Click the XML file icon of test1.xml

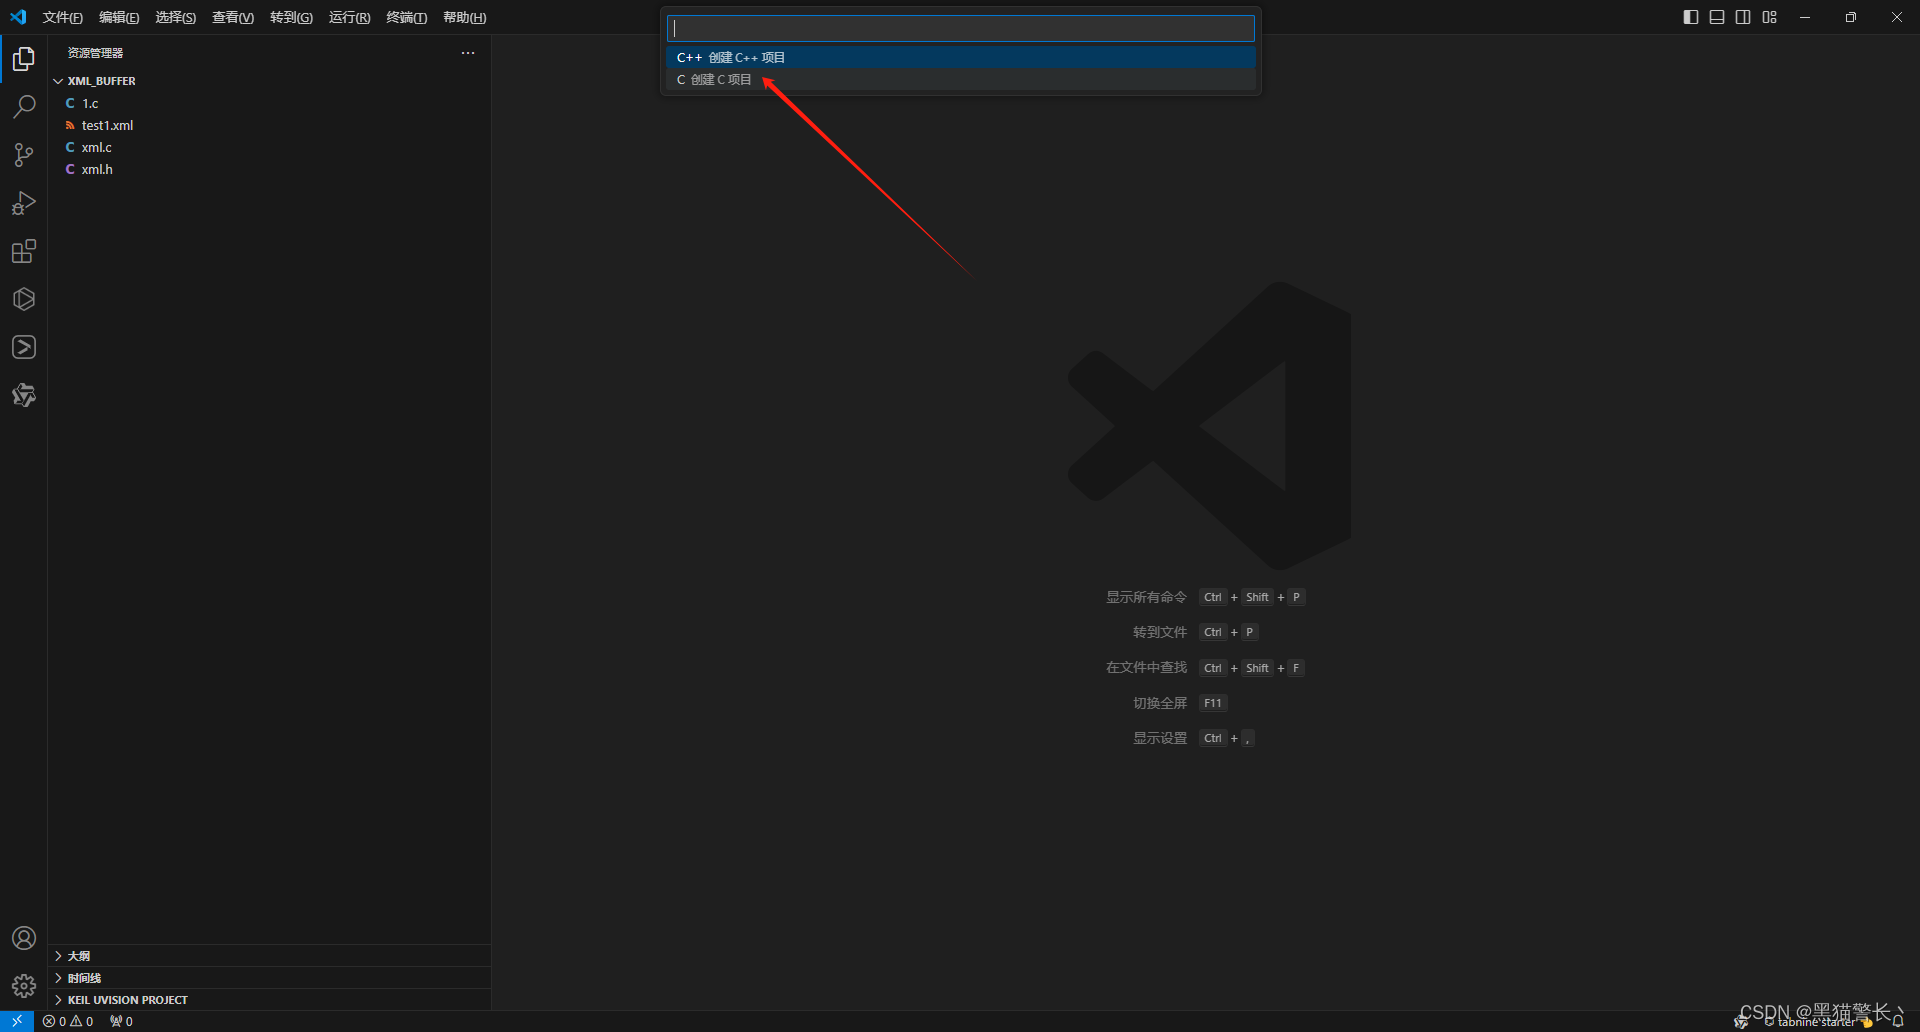[x=70, y=125]
